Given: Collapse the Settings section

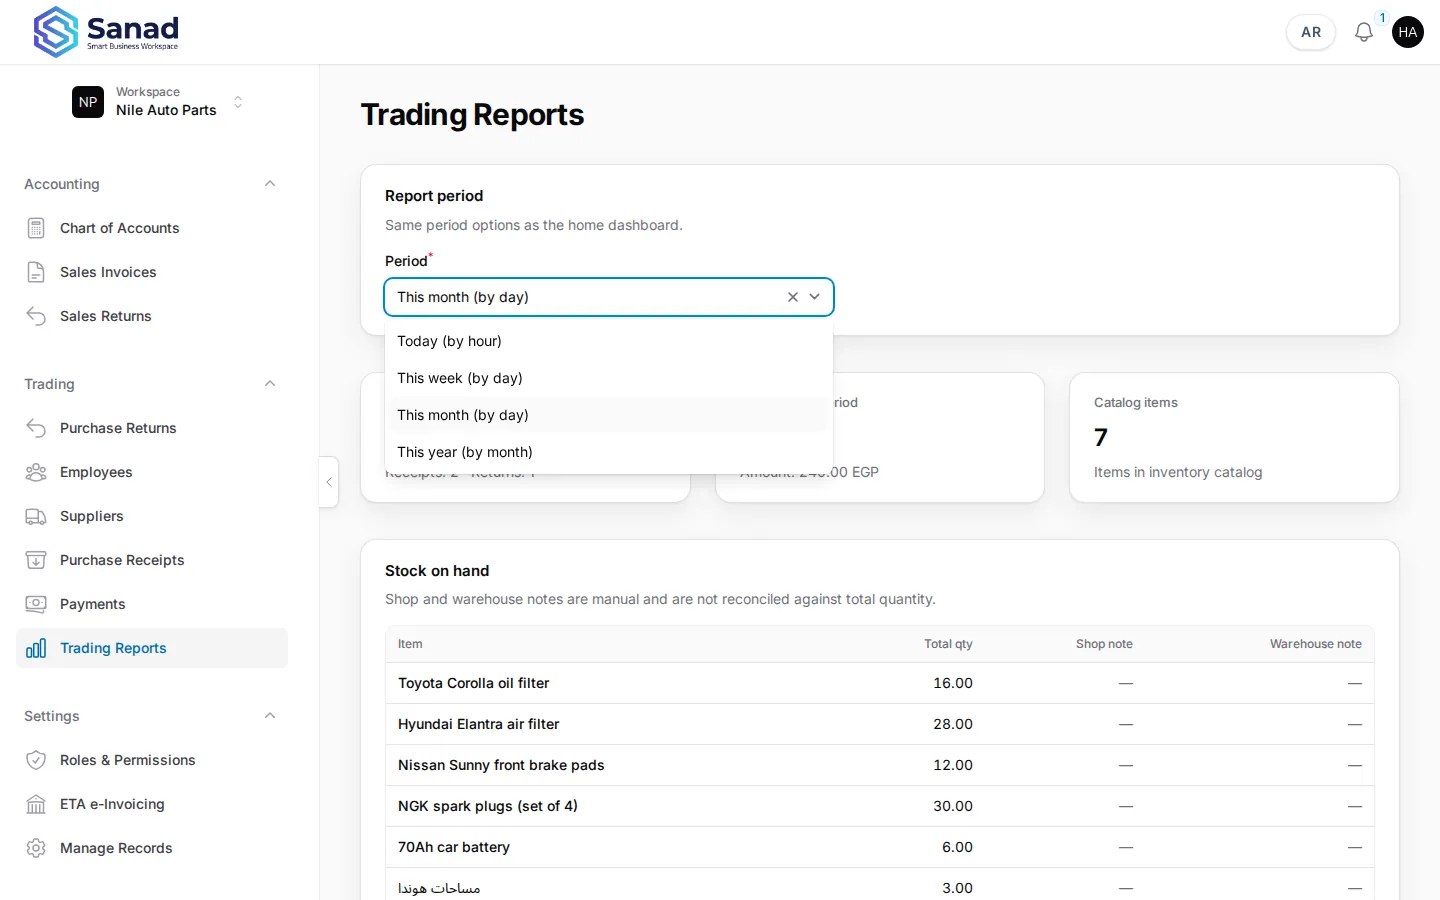Looking at the screenshot, I should 270,716.
